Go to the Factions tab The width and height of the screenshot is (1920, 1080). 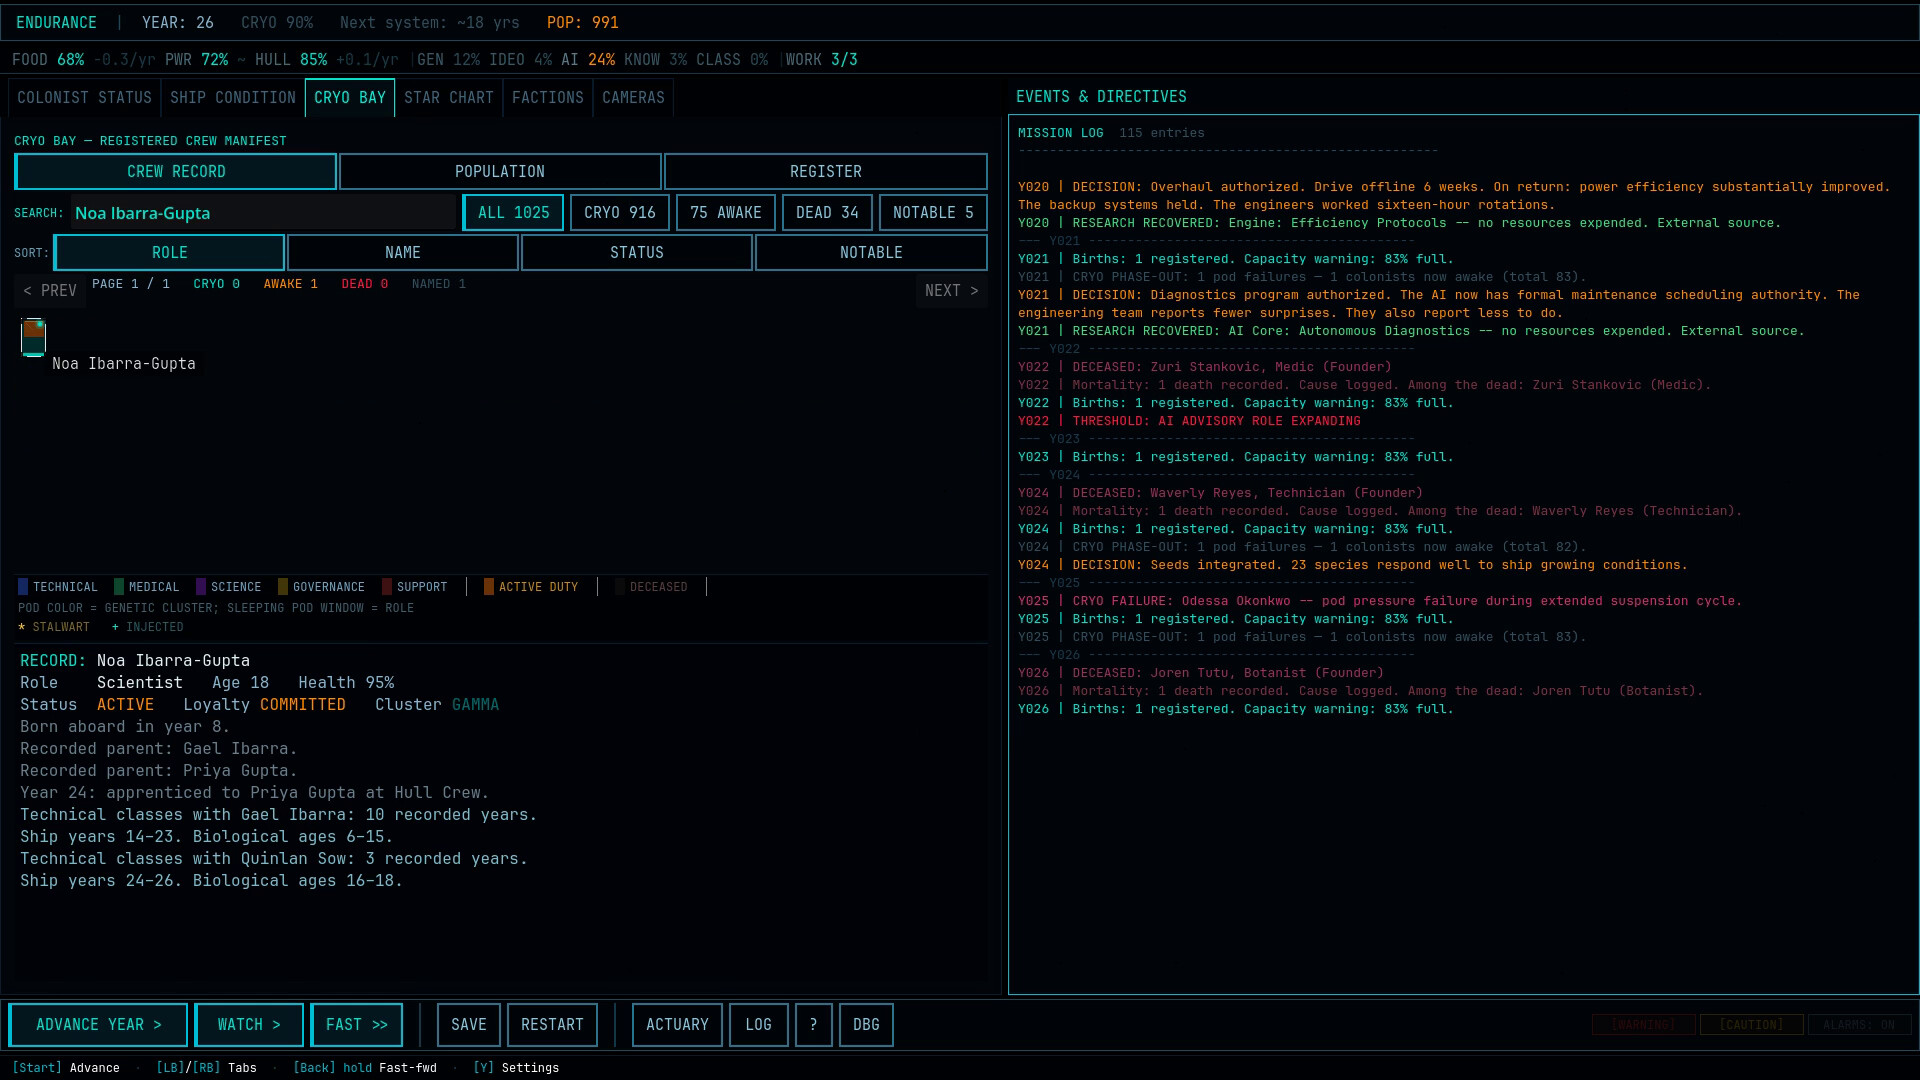548,98
